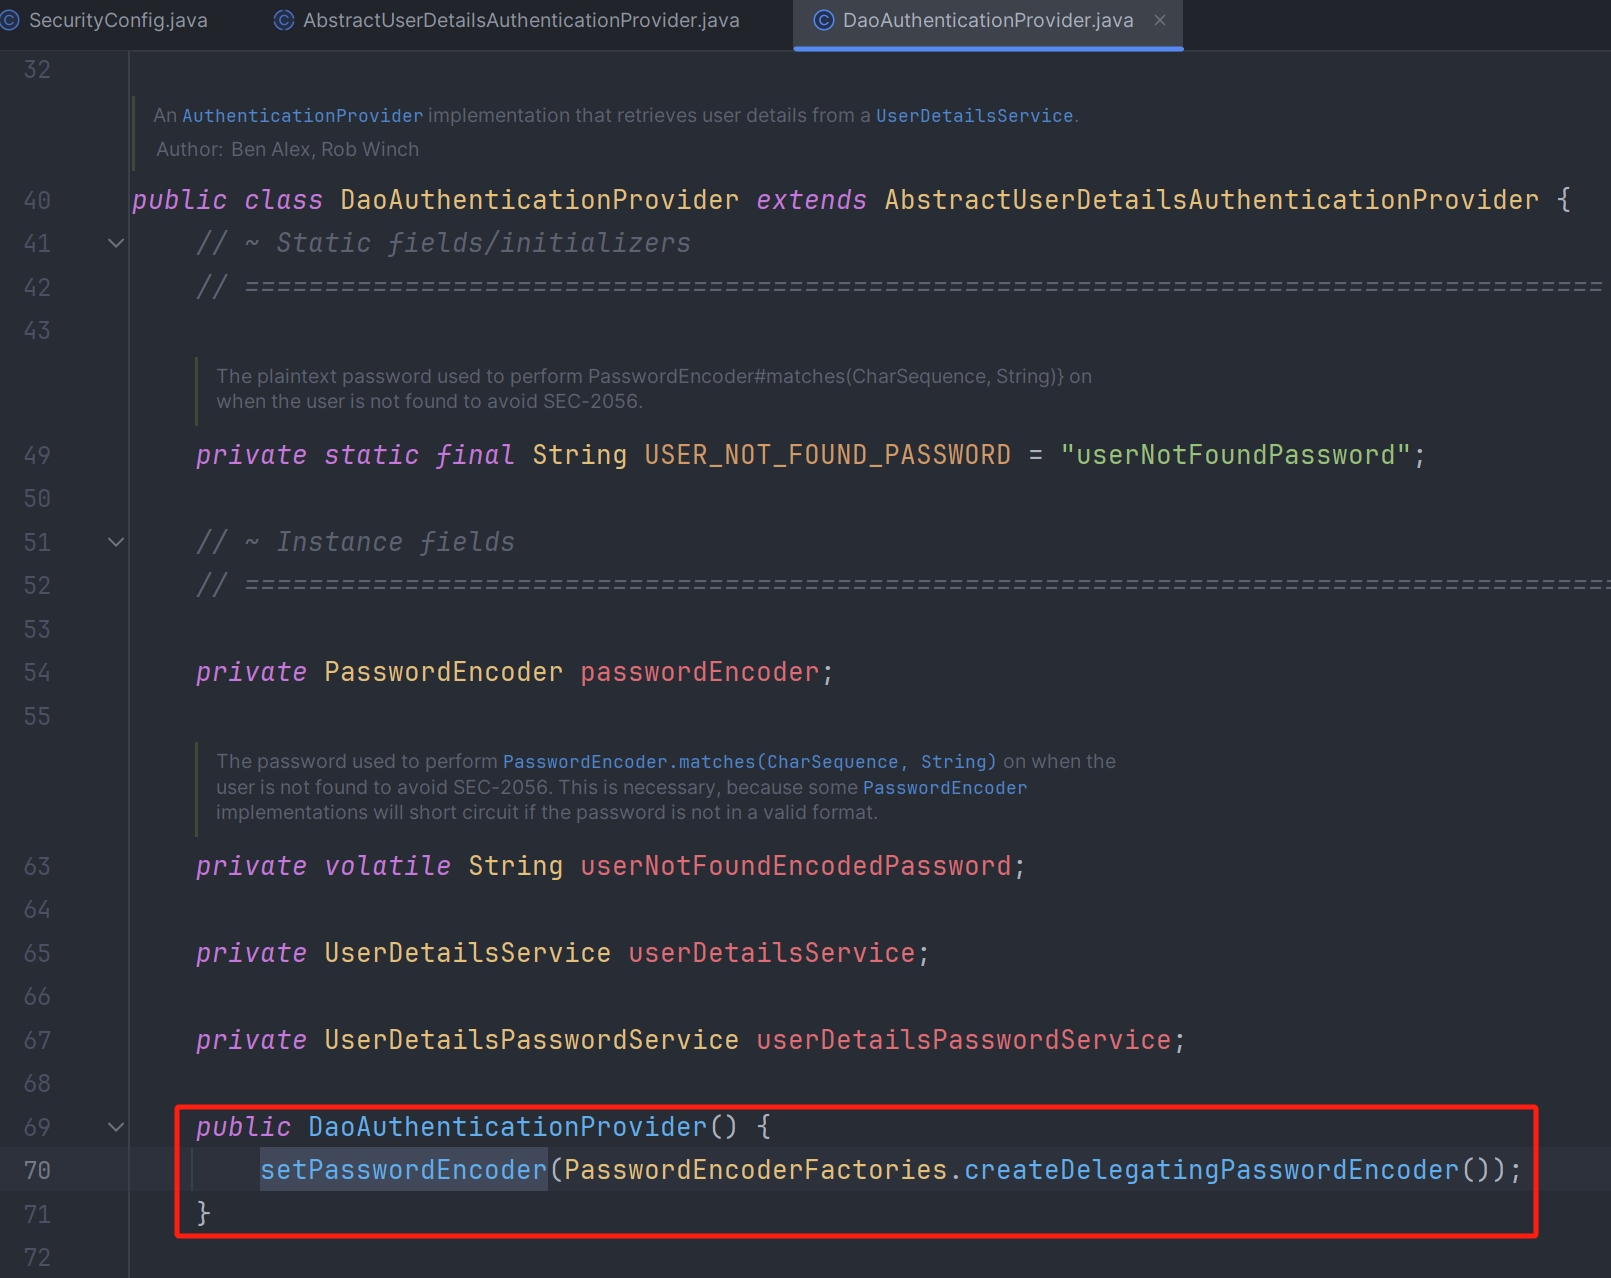Fold the DaoAuthenticationProvider constructor at line 69
This screenshot has width=1611, height=1278.
click(x=116, y=1127)
